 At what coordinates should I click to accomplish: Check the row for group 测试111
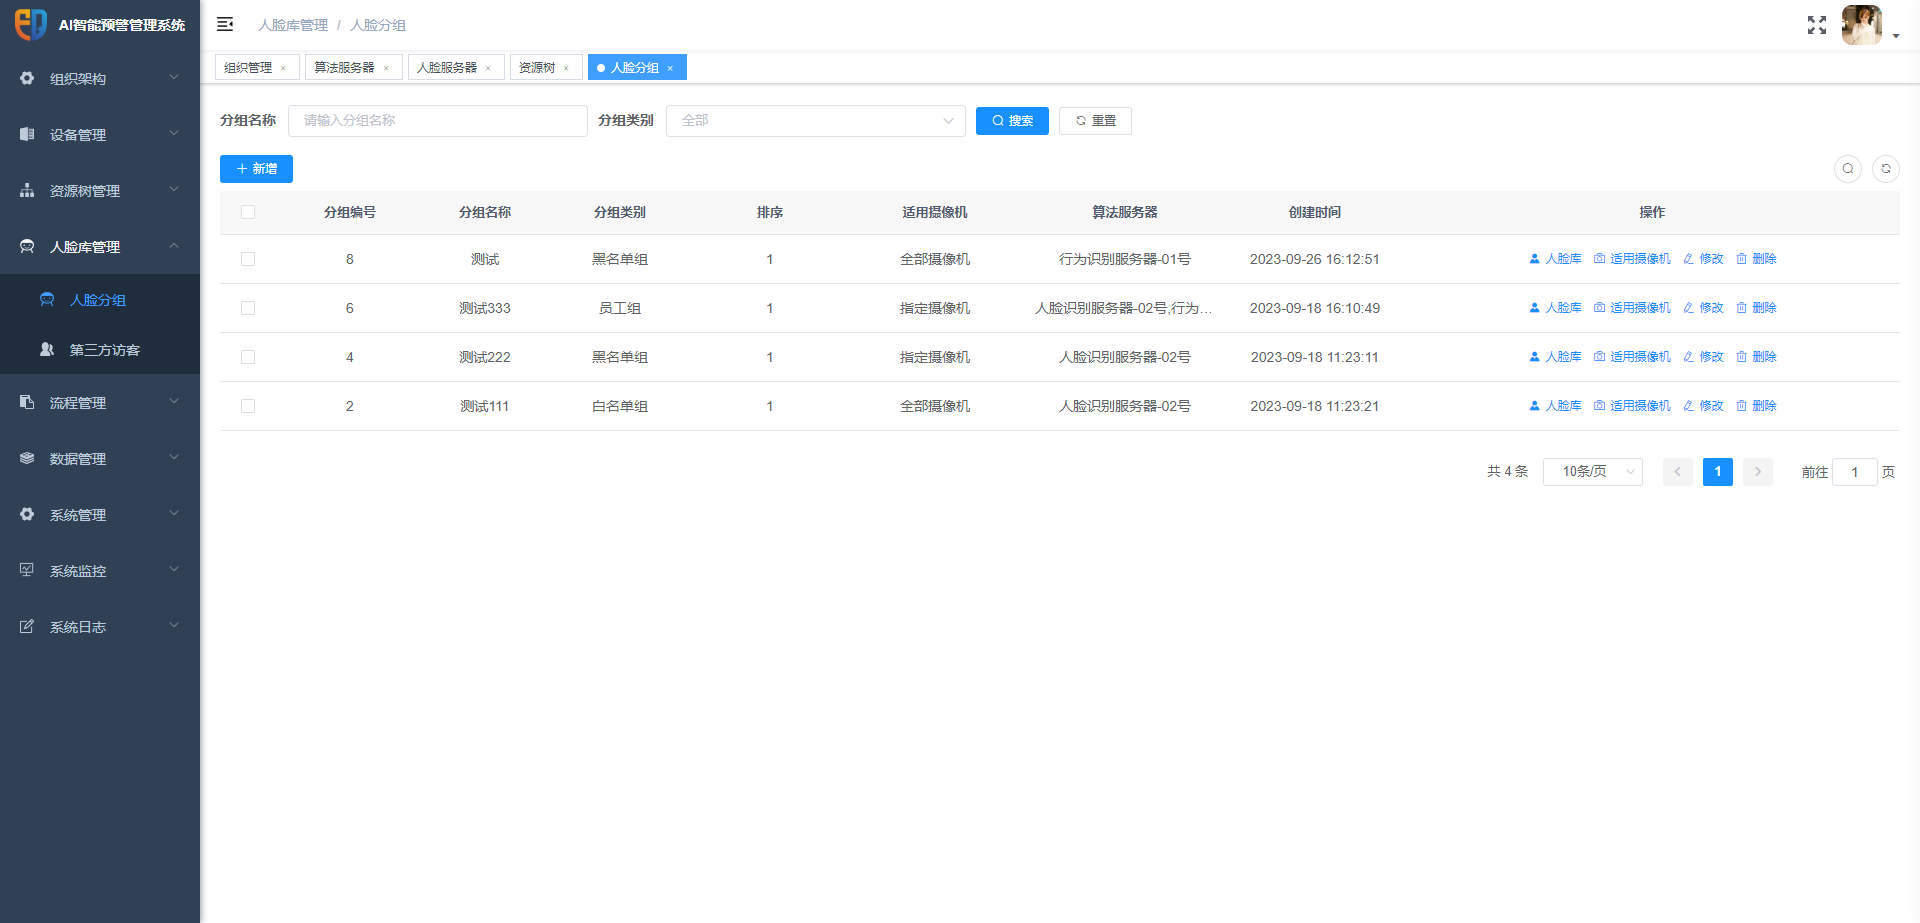click(x=248, y=406)
